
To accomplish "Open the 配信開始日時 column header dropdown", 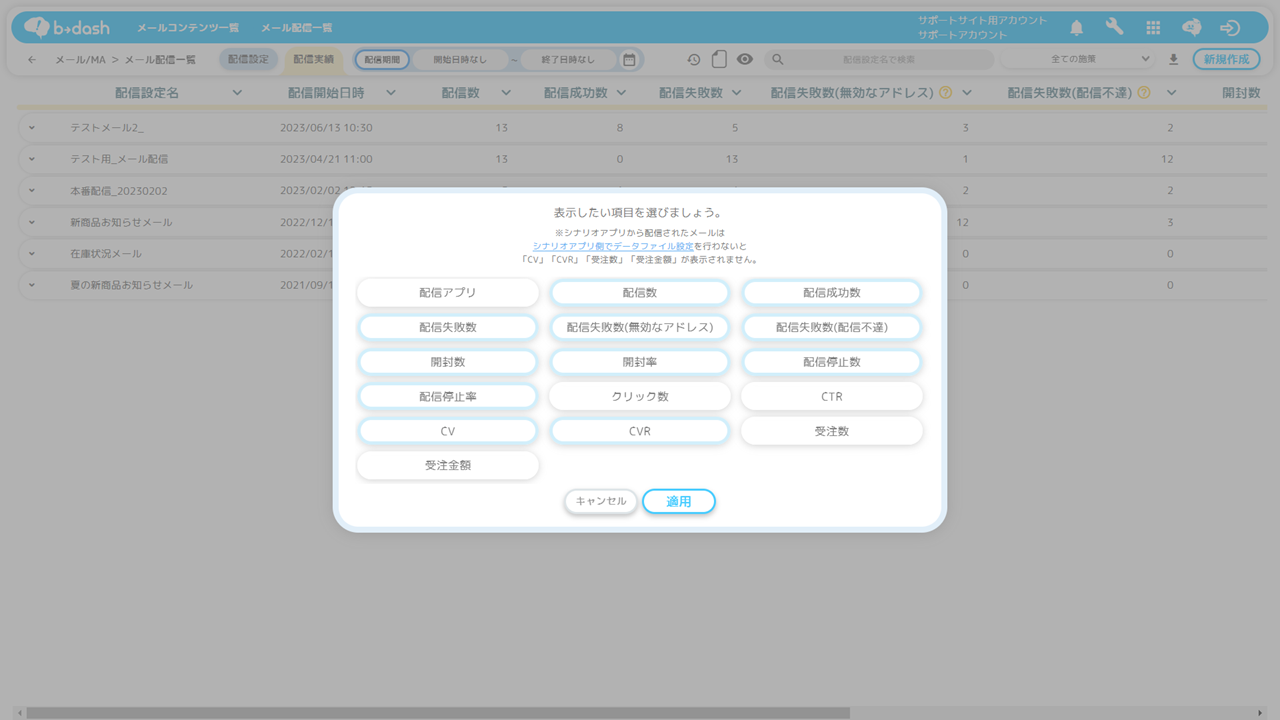I will point(391,93).
